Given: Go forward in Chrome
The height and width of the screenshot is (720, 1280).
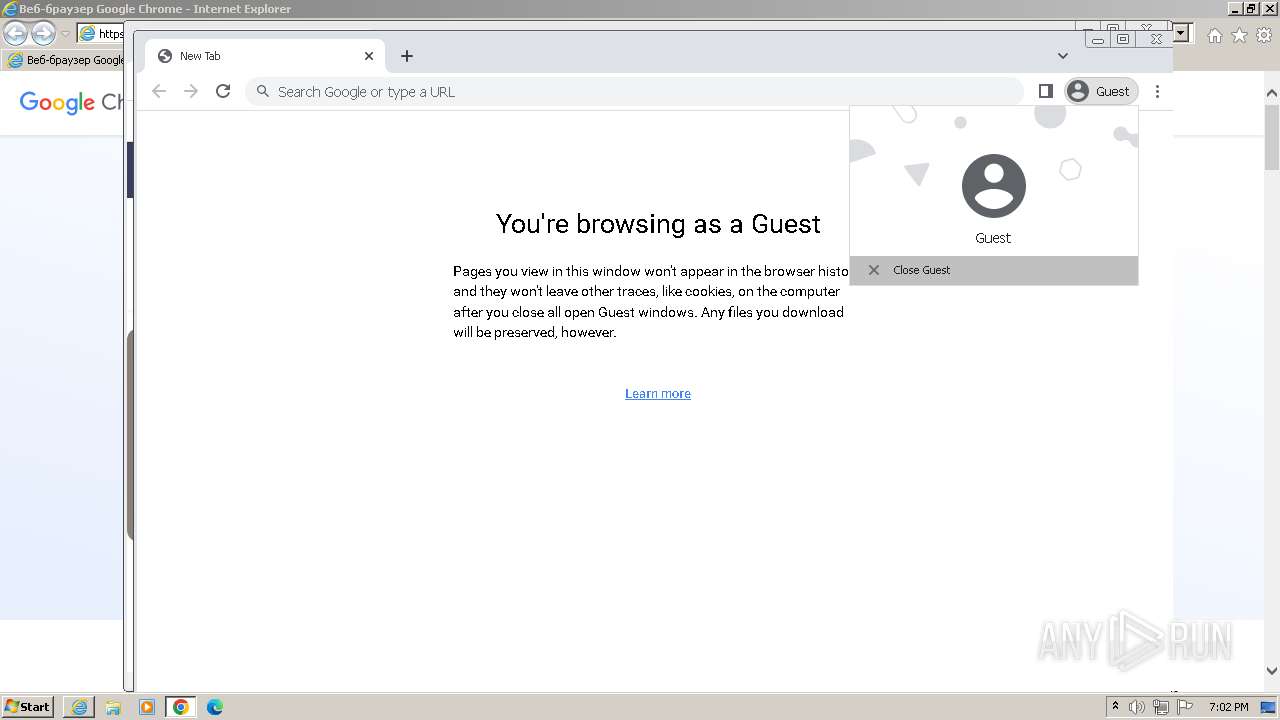Looking at the screenshot, I should tap(191, 91).
